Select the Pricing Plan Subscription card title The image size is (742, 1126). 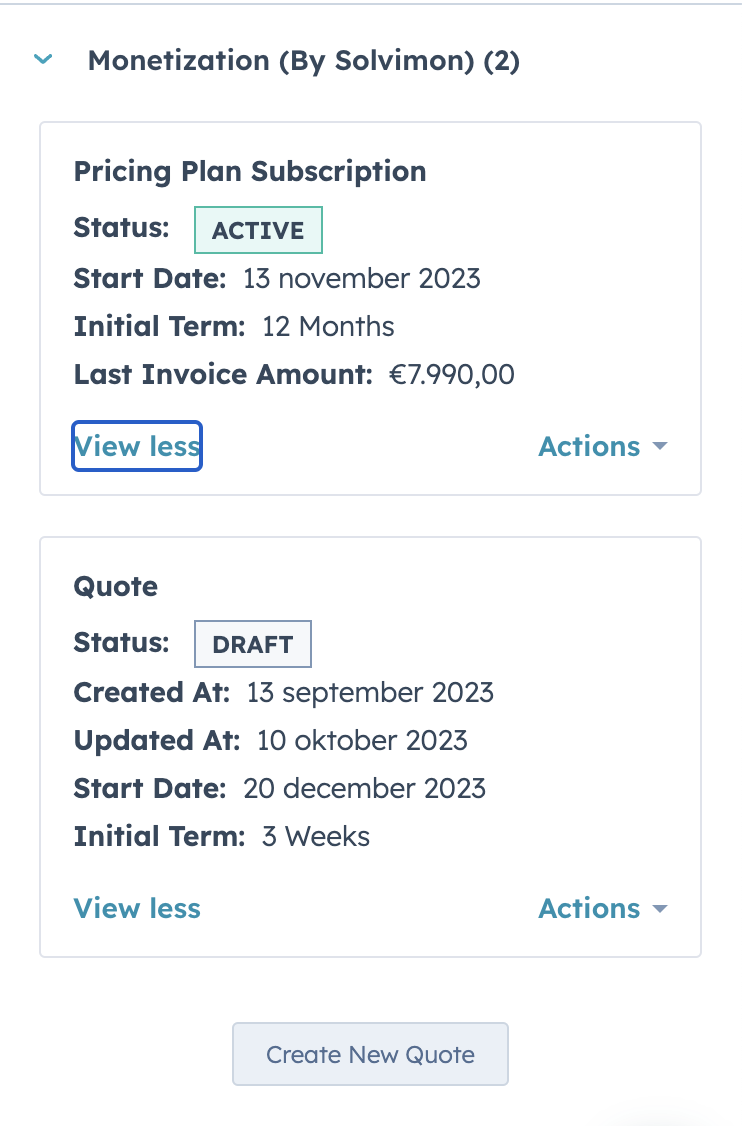pos(250,171)
